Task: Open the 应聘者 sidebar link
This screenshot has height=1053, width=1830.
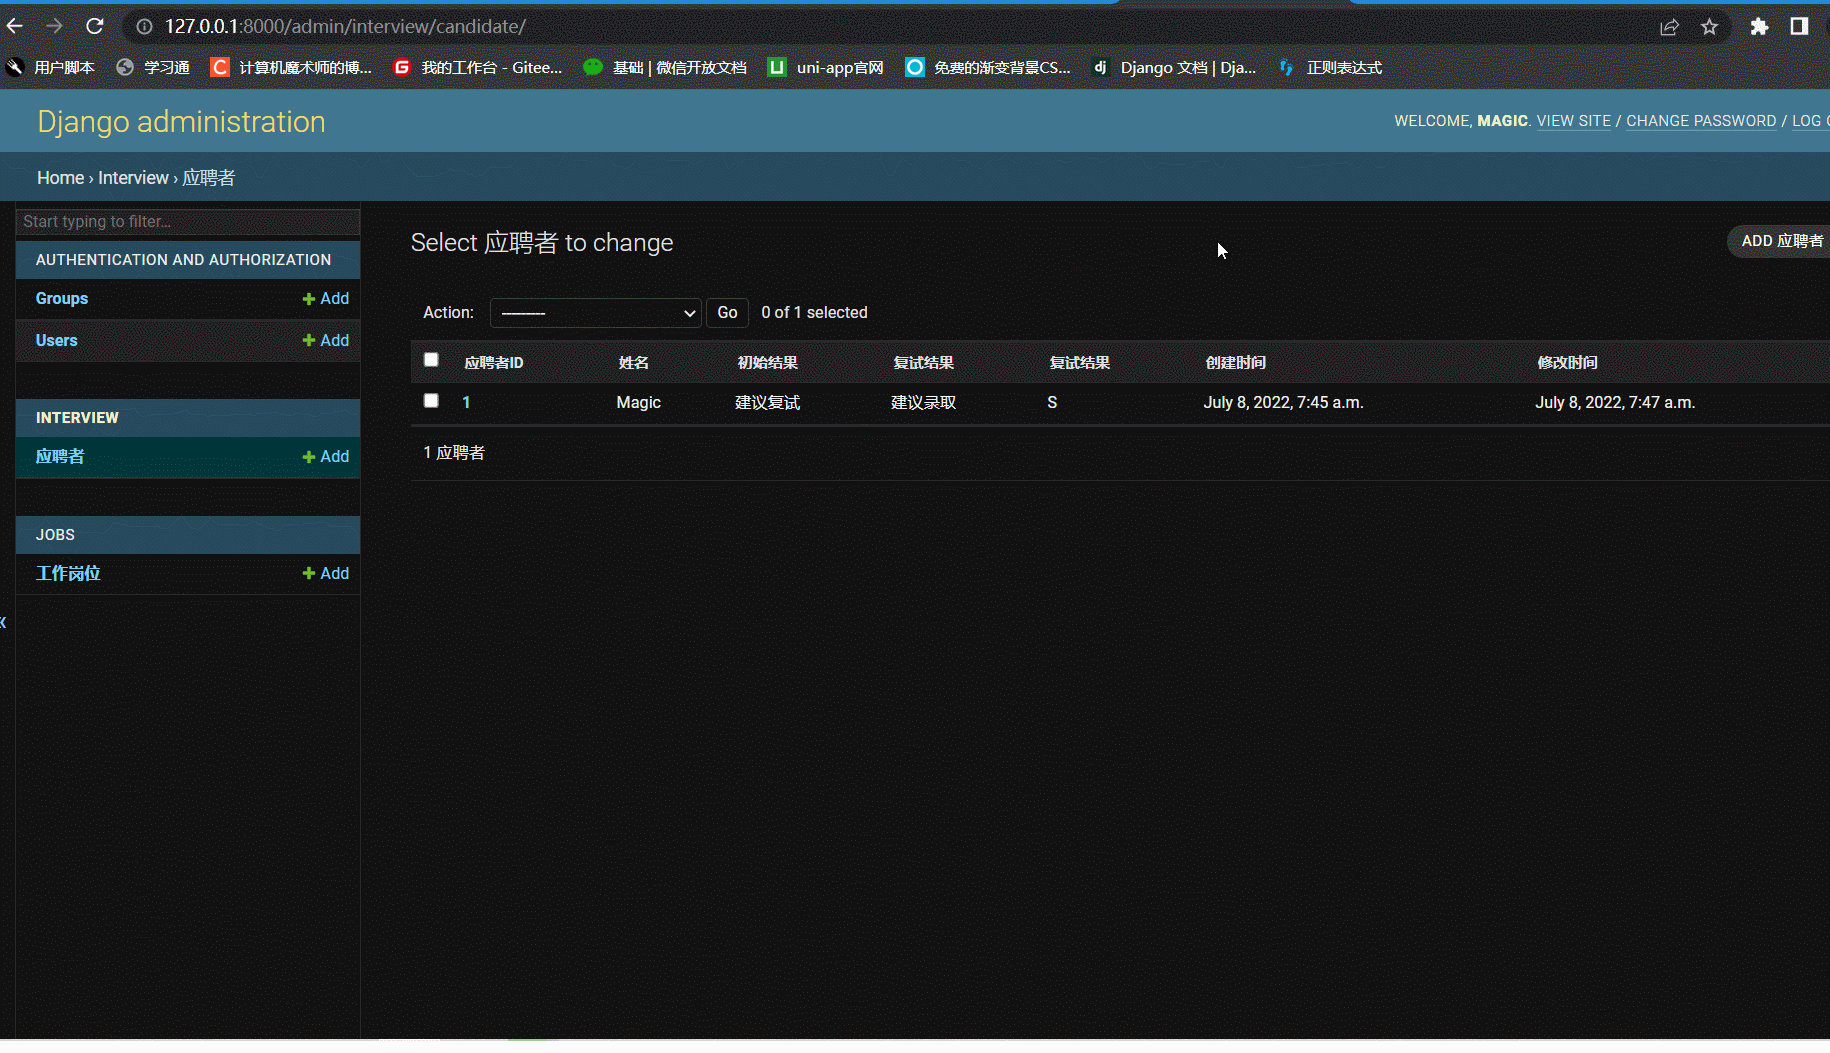Action: coord(60,456)
